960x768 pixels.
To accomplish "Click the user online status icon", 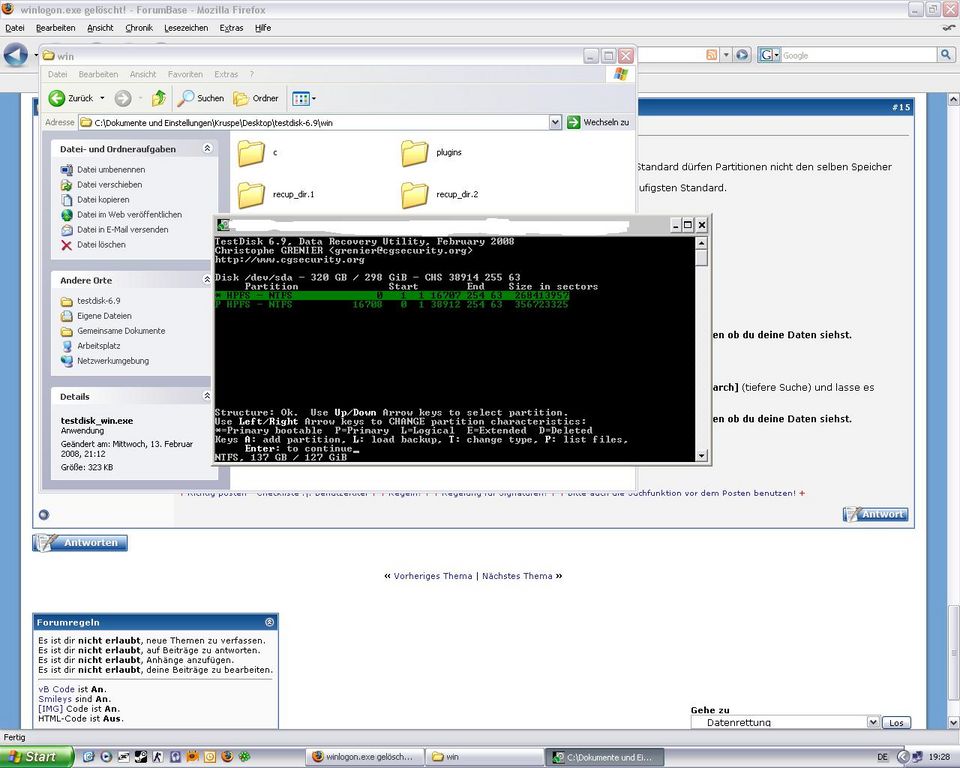I will click(43, 514).
